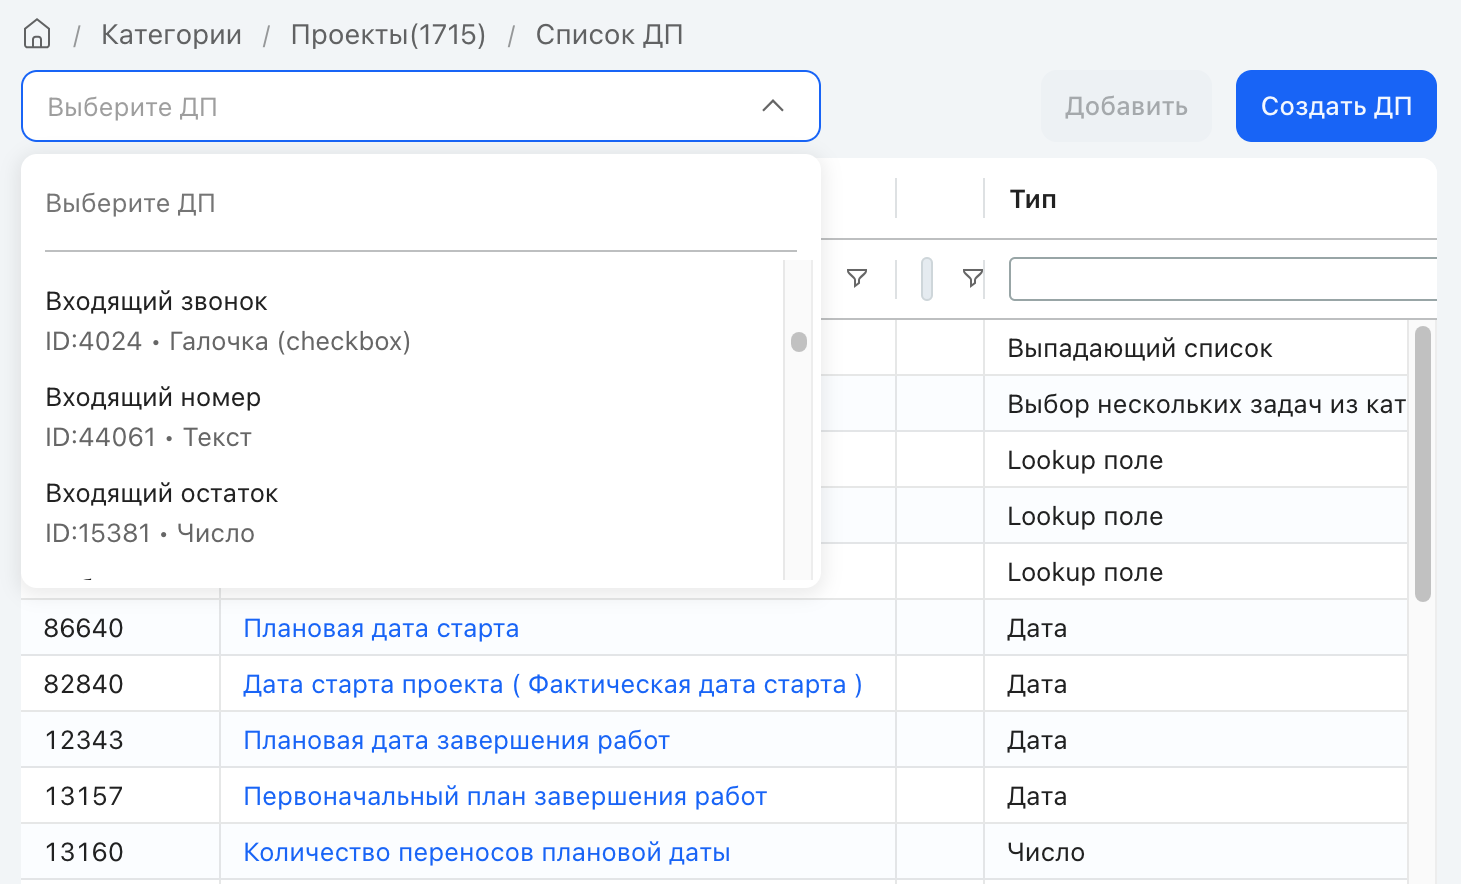Click ID:4024 • Галочка (checkbox) subtitle
The height and width of the screenshot is (884, 1461).
pos(228,341)
